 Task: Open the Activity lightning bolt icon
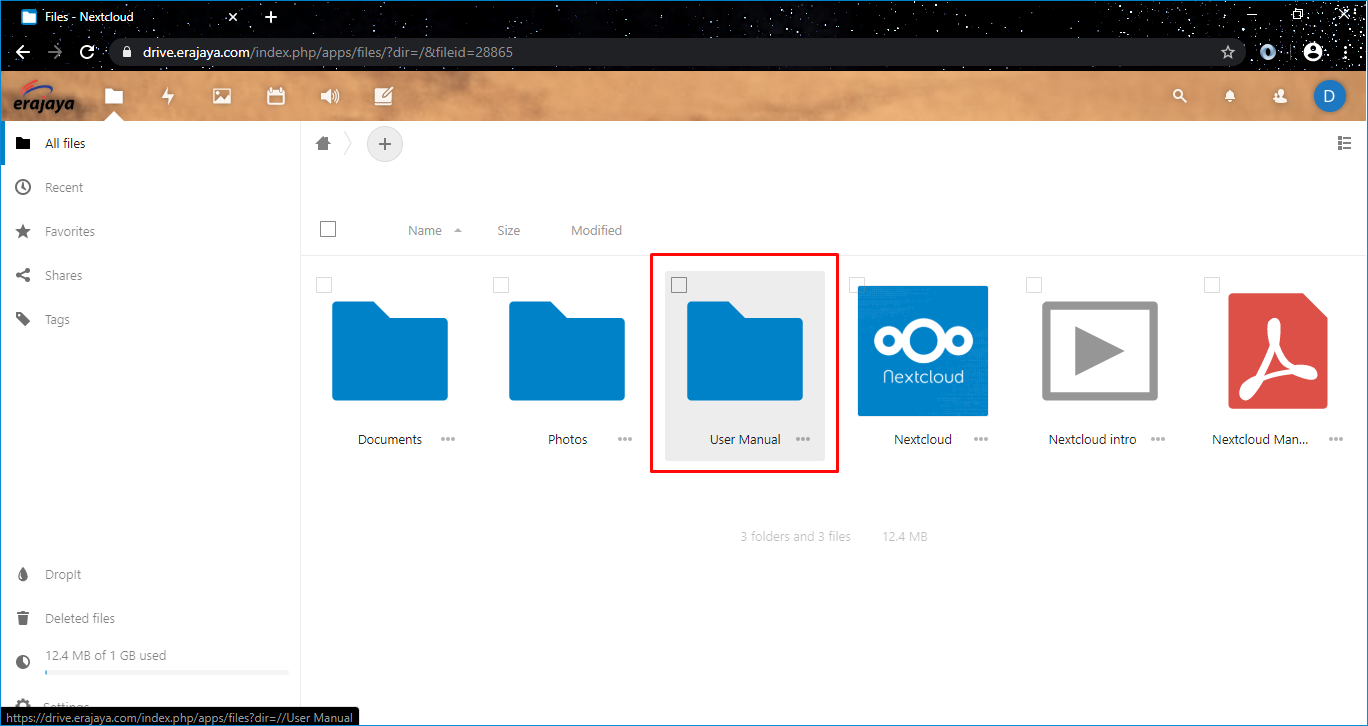click(x=168, y=96)
